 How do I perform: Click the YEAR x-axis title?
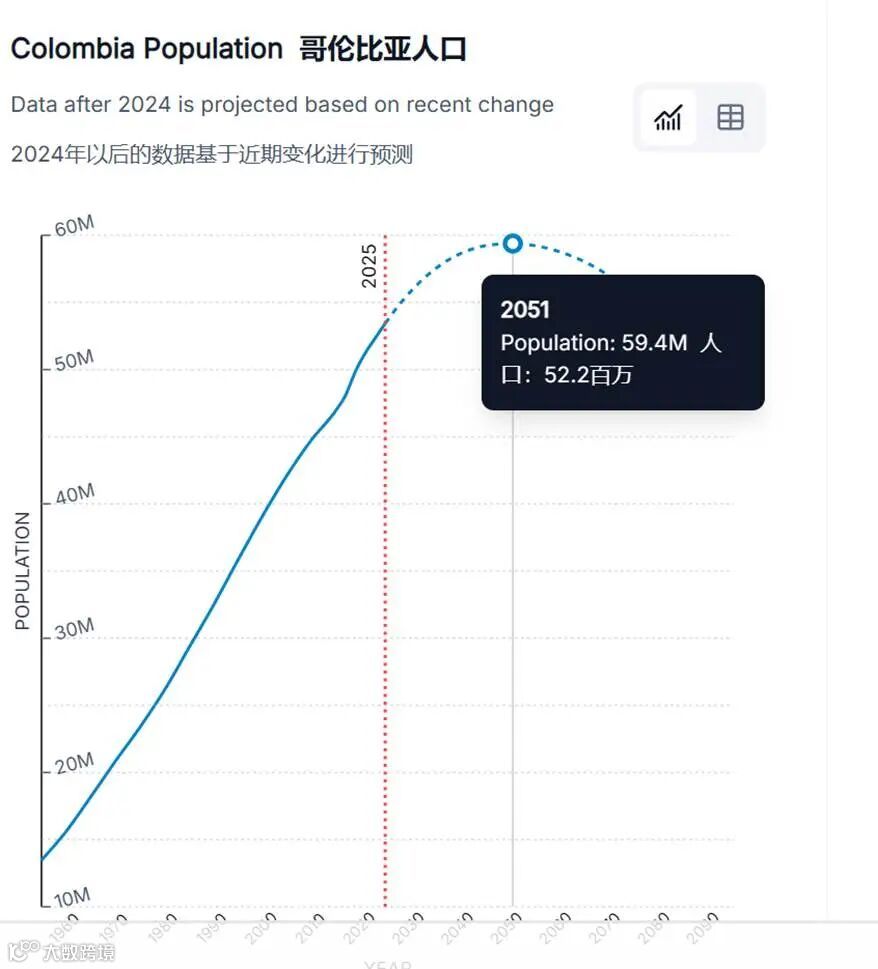386,964
